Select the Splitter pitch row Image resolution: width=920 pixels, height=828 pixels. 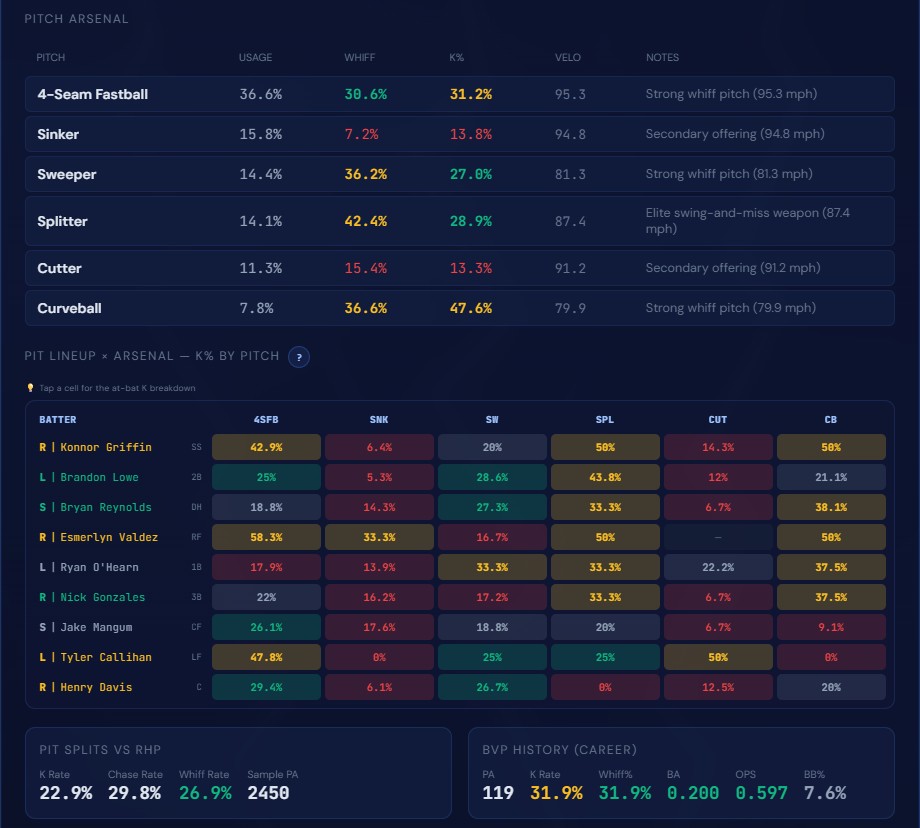[x=459, y=221]
